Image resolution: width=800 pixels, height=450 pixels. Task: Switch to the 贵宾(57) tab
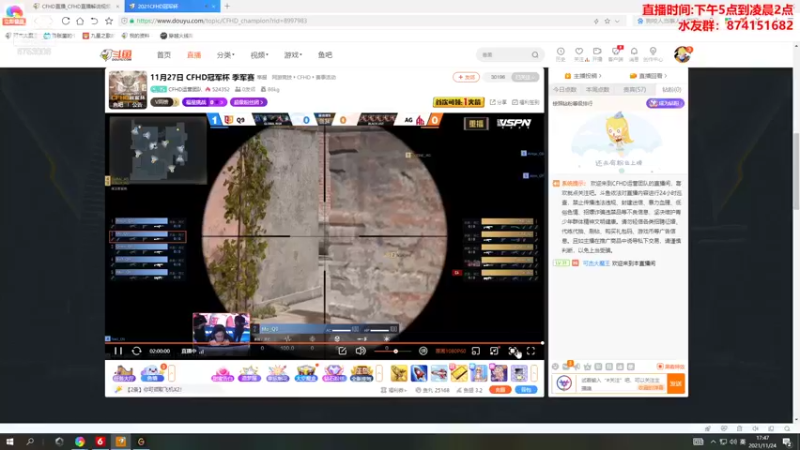click(x=635, y=90)
